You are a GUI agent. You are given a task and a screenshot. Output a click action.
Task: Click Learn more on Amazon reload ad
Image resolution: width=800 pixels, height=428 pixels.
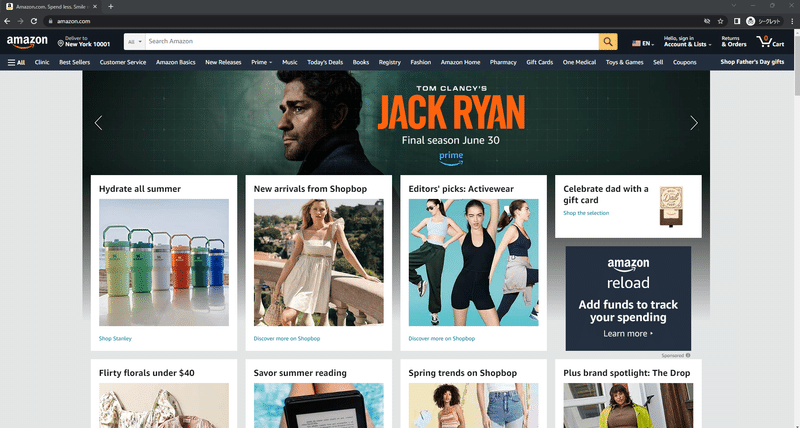(x=628, y=334)
